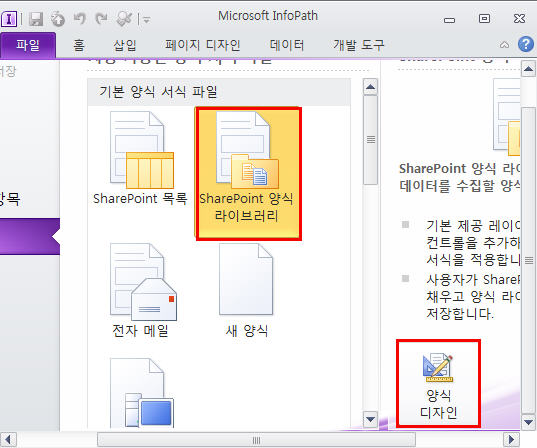Viewport: 537px width, 448px height.
Task: Click the InfoPath application icon in title bar
Action: pos(9,19)
